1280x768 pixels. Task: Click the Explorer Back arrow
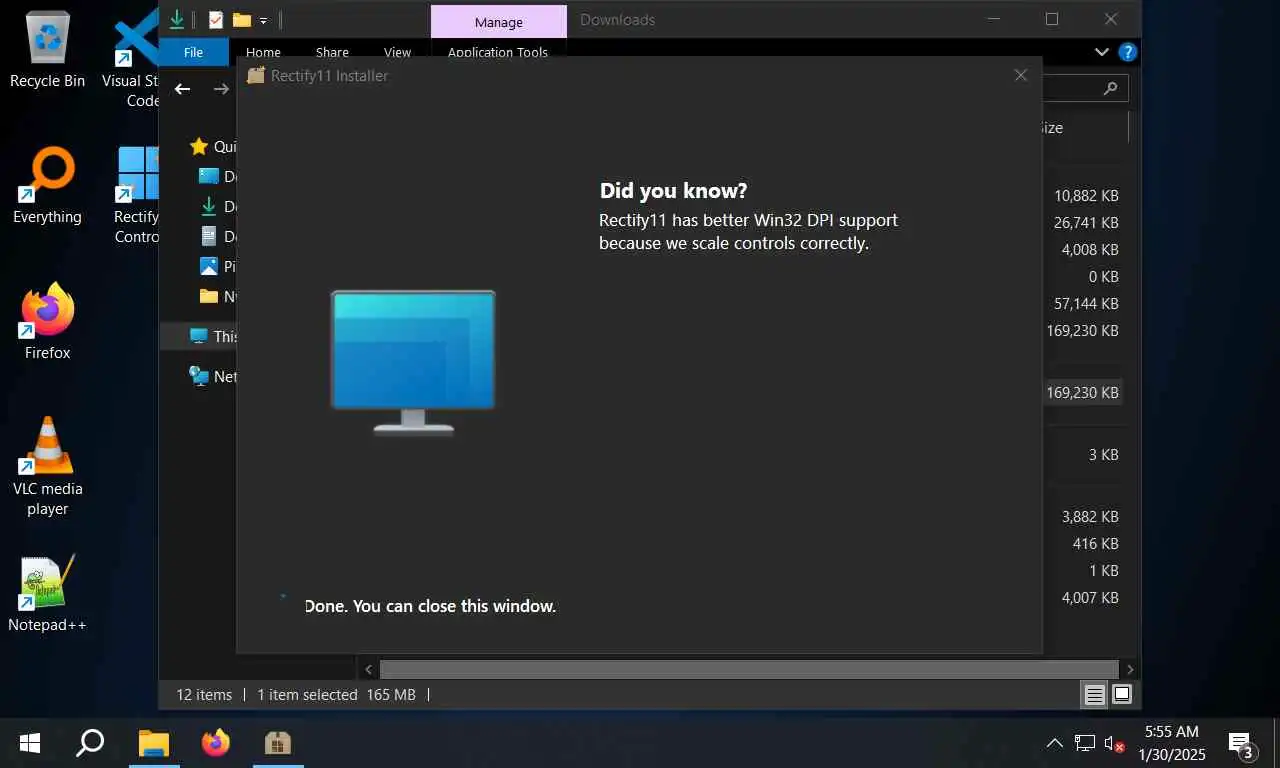[x=182, y=89]
